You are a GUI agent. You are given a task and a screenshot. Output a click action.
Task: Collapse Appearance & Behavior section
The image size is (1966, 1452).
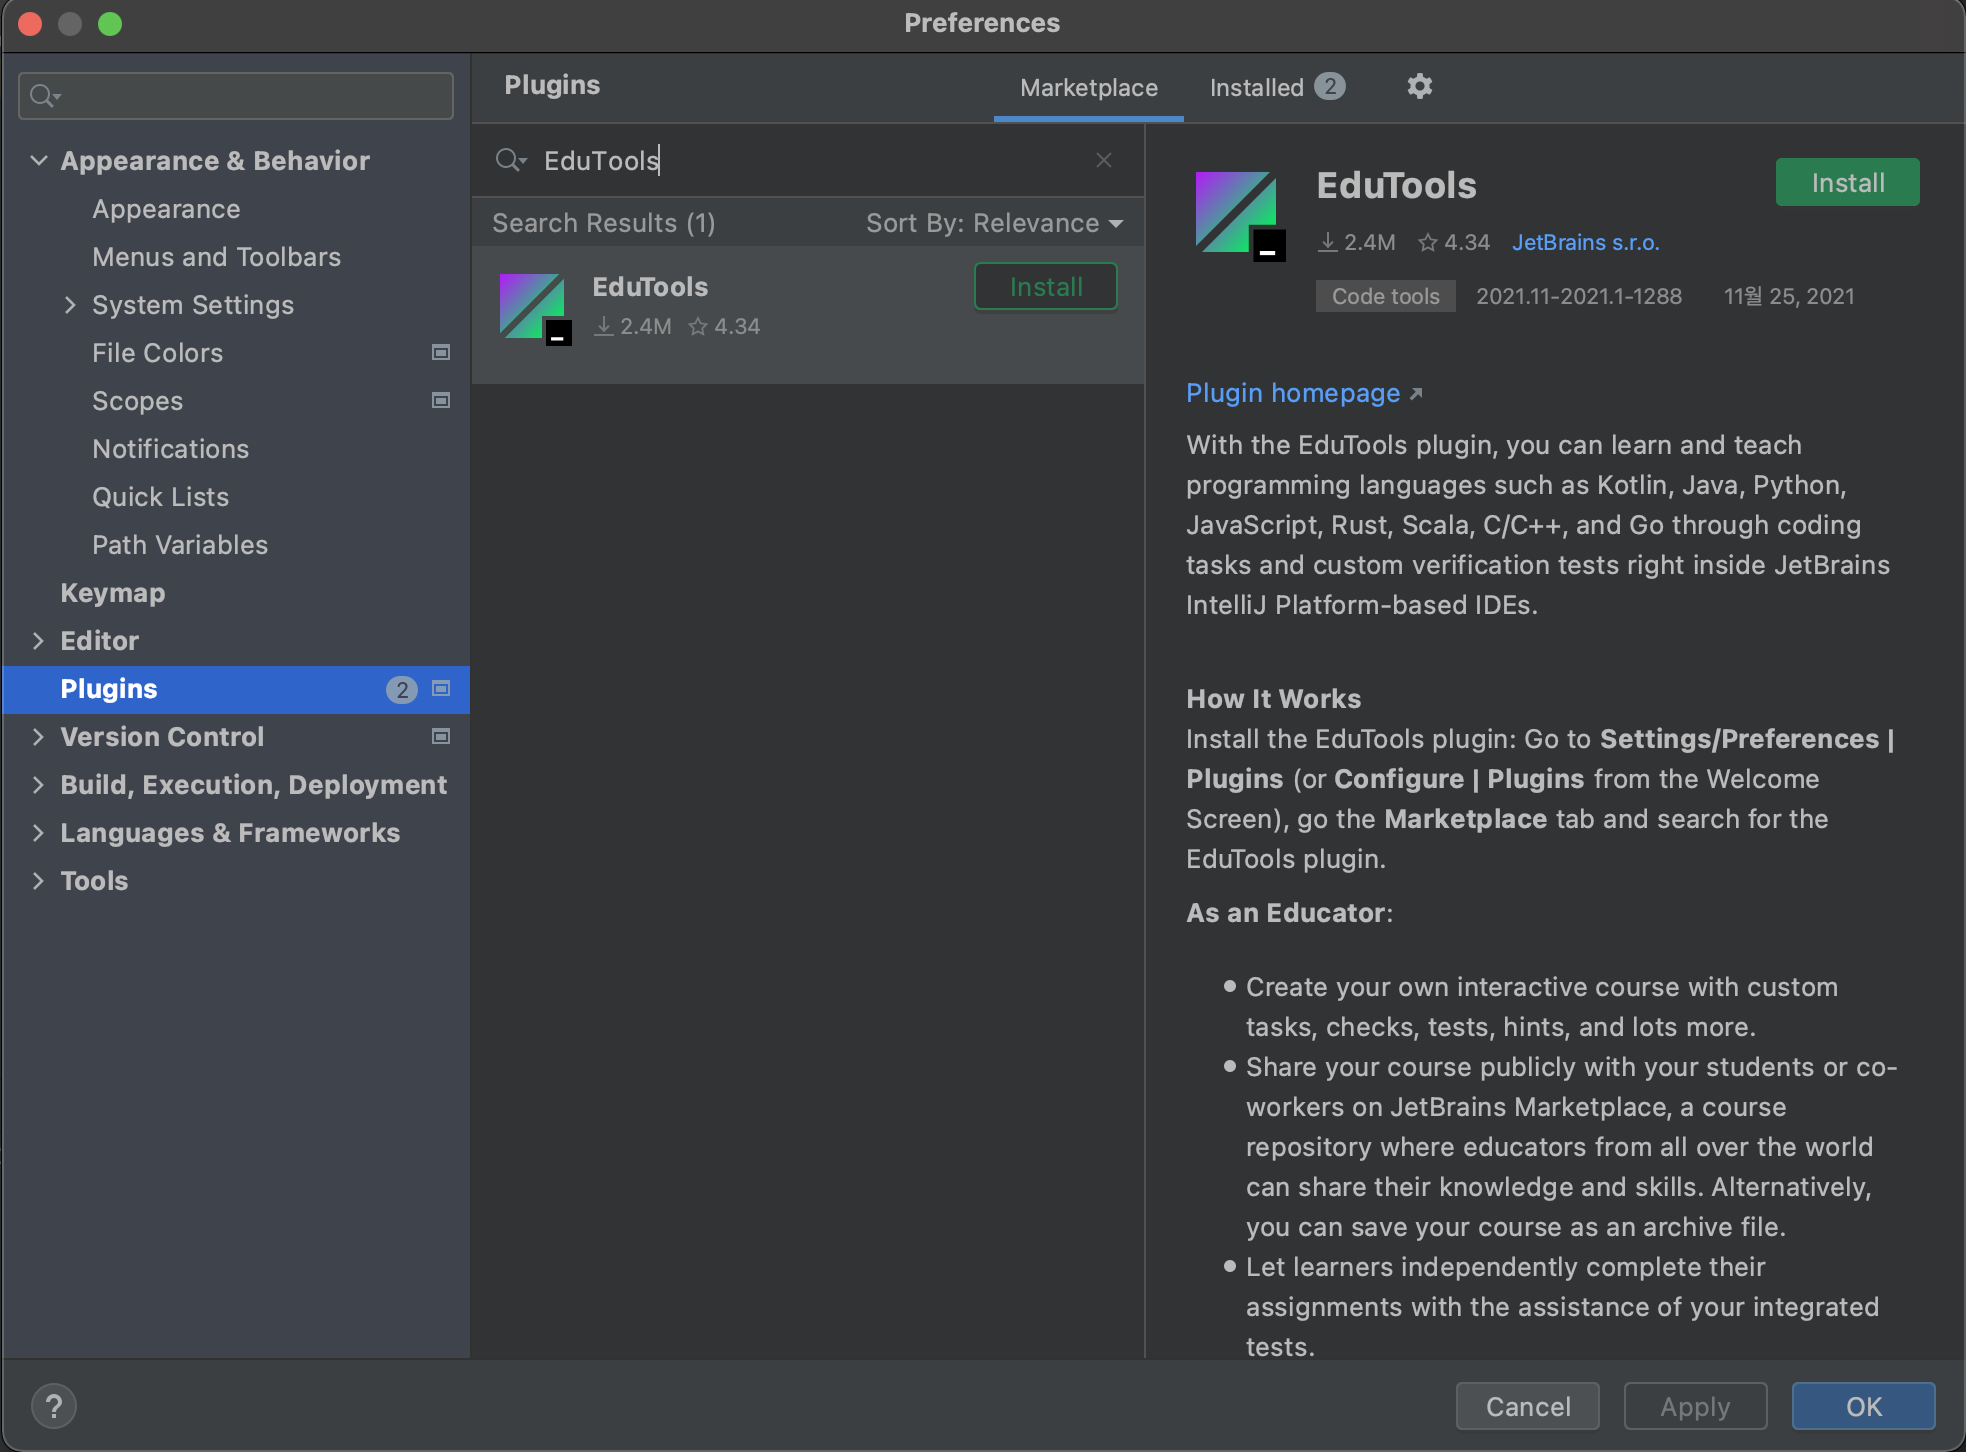pos(39,160)
